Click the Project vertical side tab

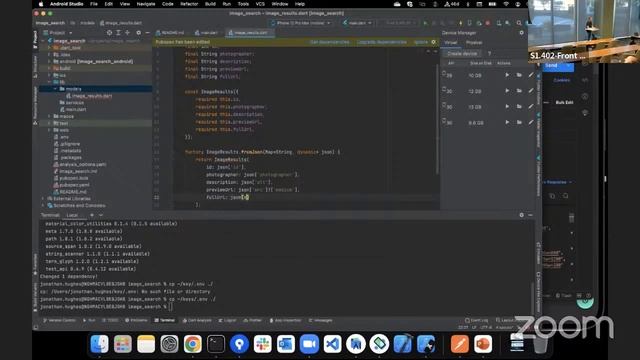point(35,39)
